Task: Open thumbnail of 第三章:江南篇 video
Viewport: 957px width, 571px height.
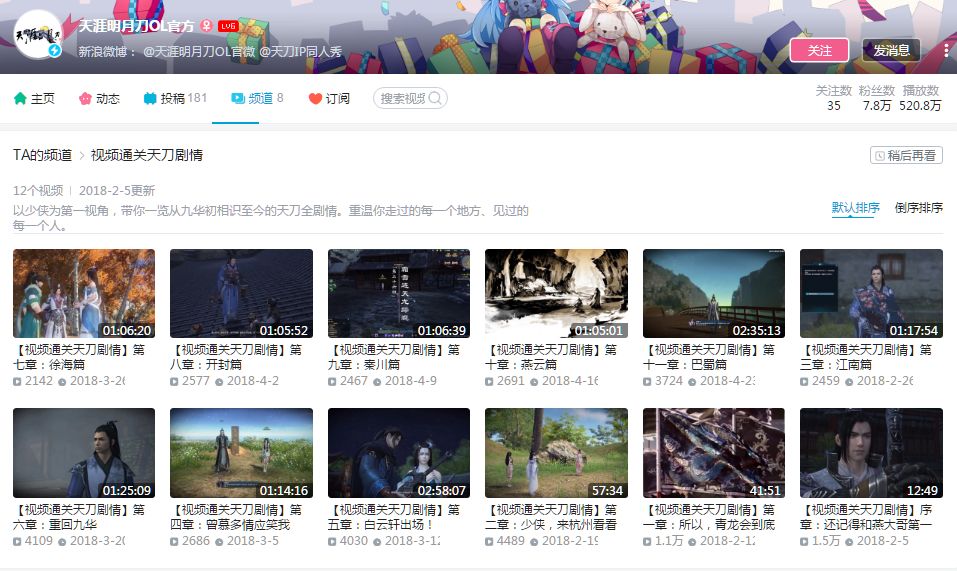Action: pos(871,293)
